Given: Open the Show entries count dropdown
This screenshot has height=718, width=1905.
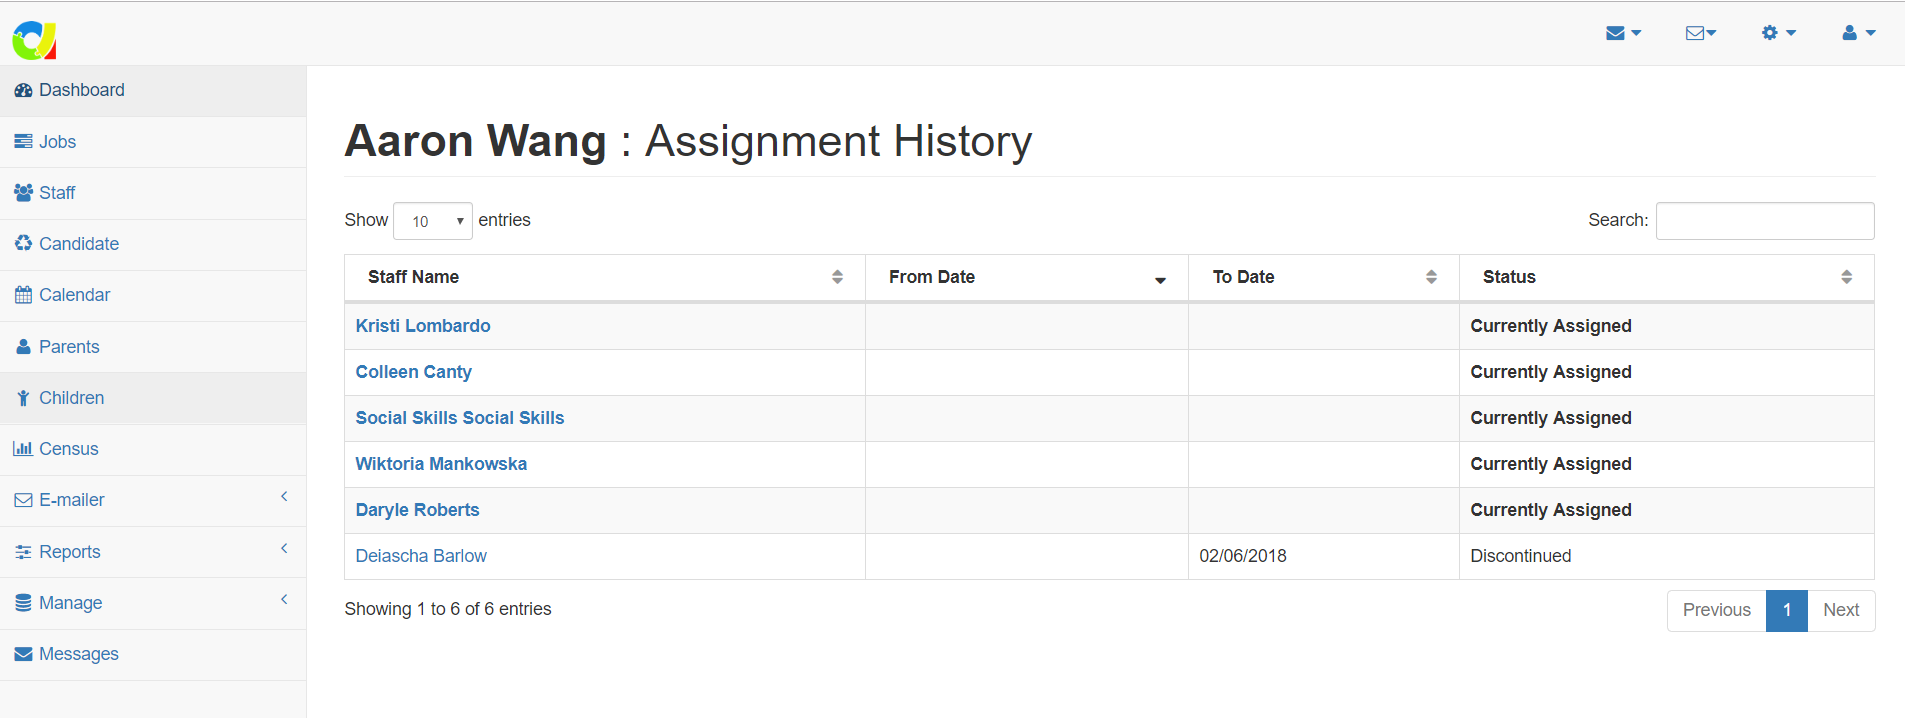Looking at the screenshot, I should point(433,221).
